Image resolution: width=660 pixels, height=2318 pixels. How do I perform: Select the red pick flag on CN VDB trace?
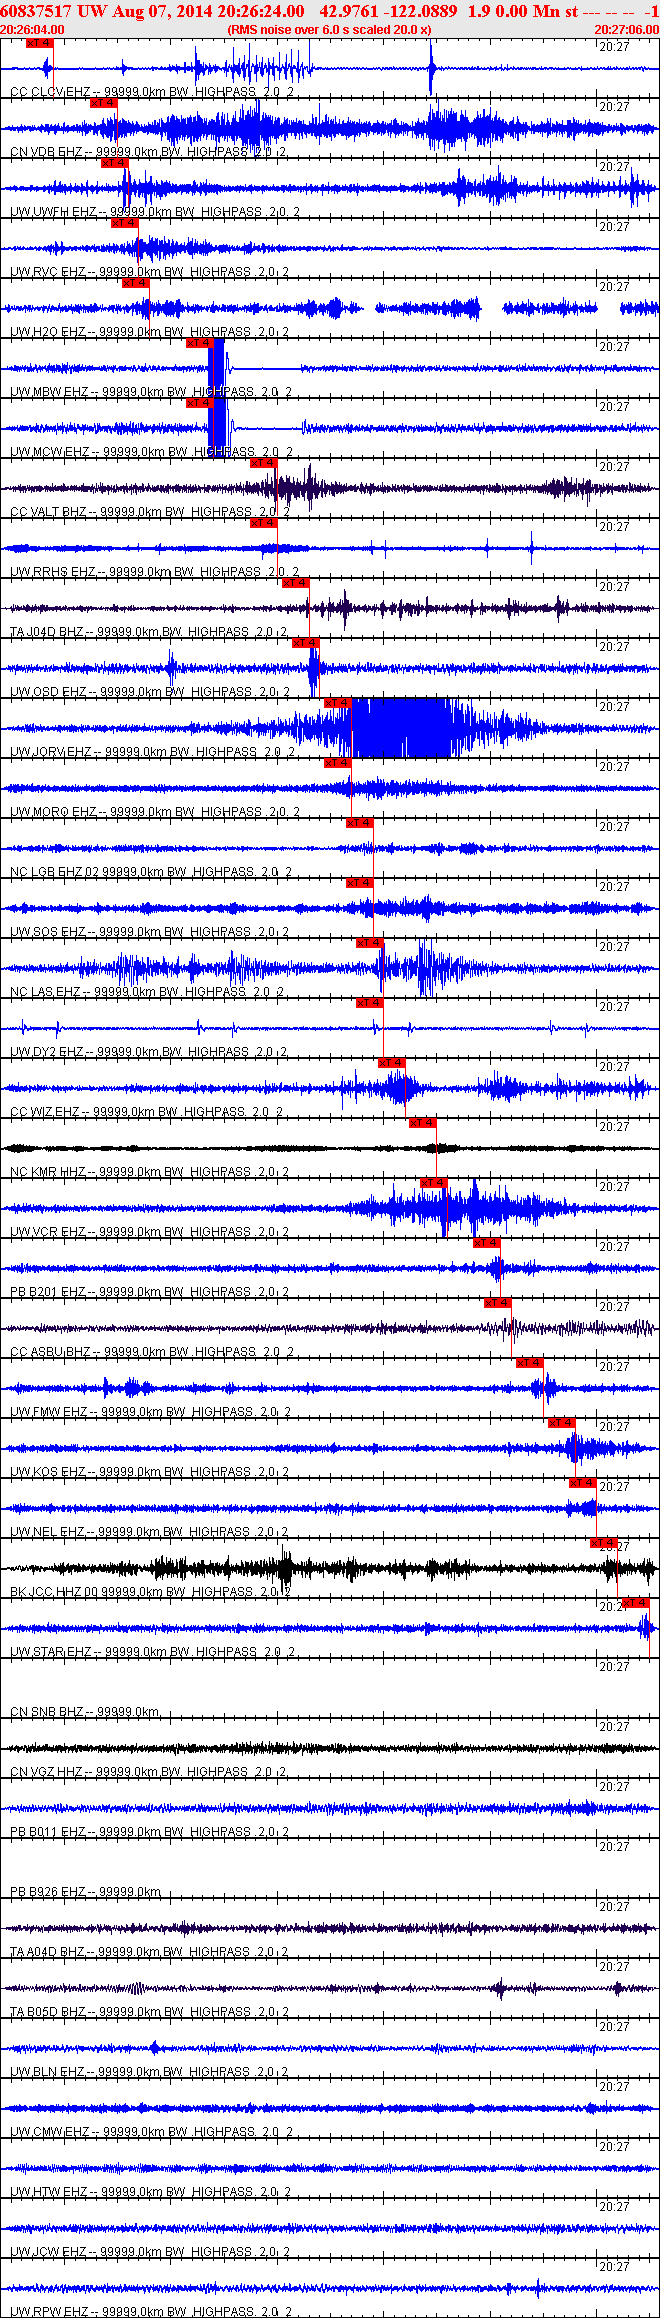coord(104,103)
